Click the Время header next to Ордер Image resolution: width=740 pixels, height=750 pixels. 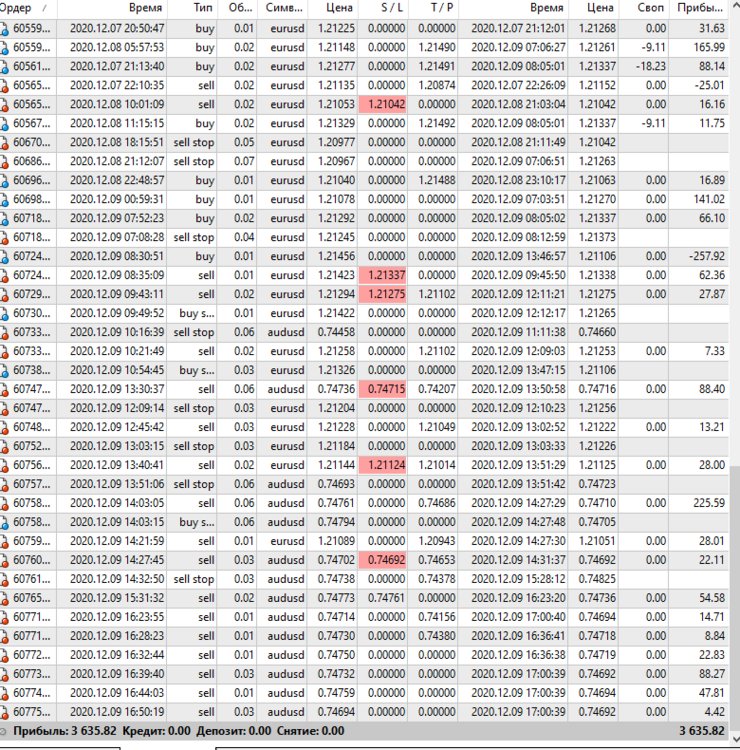[x=112, y=8]
